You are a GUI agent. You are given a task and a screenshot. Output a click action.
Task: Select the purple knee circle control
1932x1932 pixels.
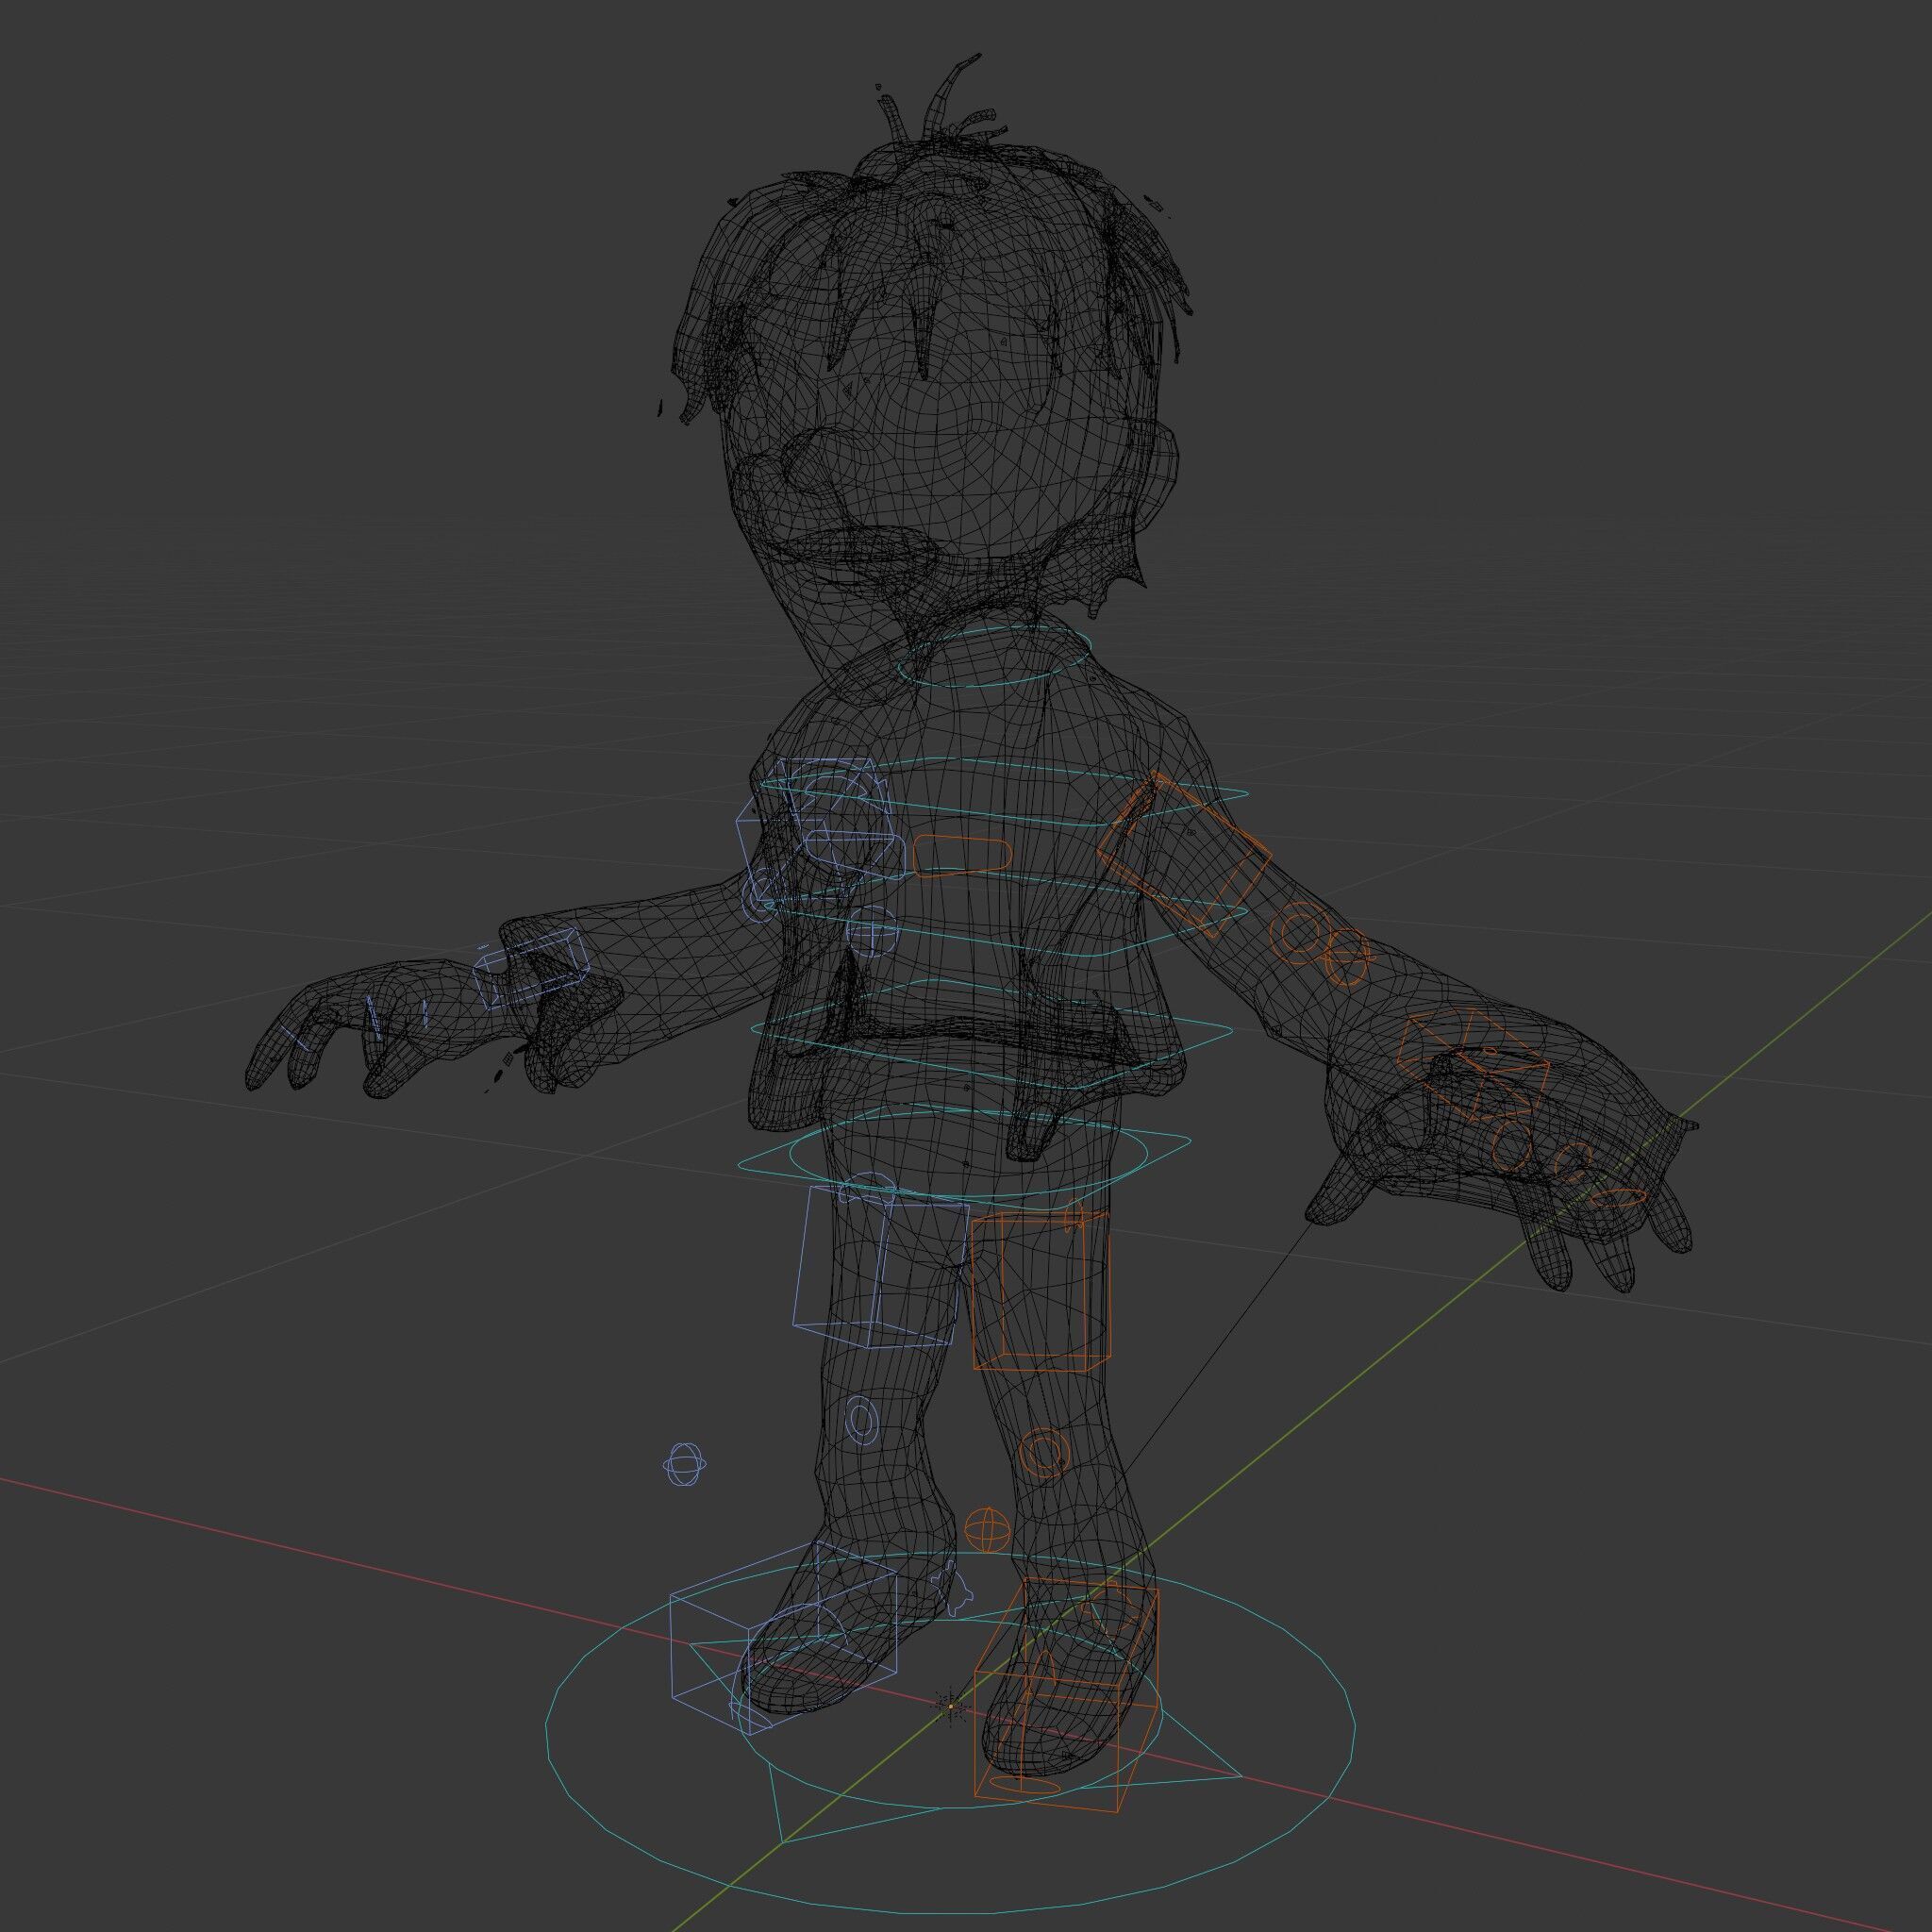[861, 1418]
